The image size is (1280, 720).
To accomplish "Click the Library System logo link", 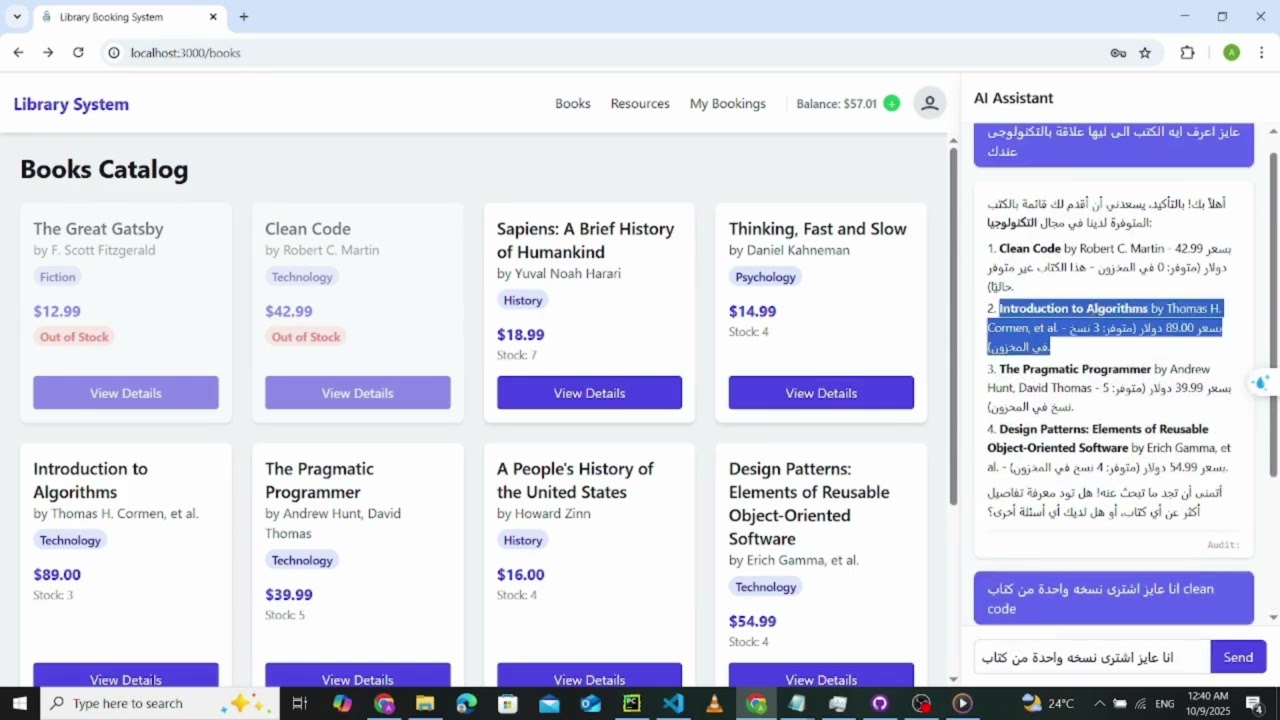I will pyautogui.click(x=71, y=104).
